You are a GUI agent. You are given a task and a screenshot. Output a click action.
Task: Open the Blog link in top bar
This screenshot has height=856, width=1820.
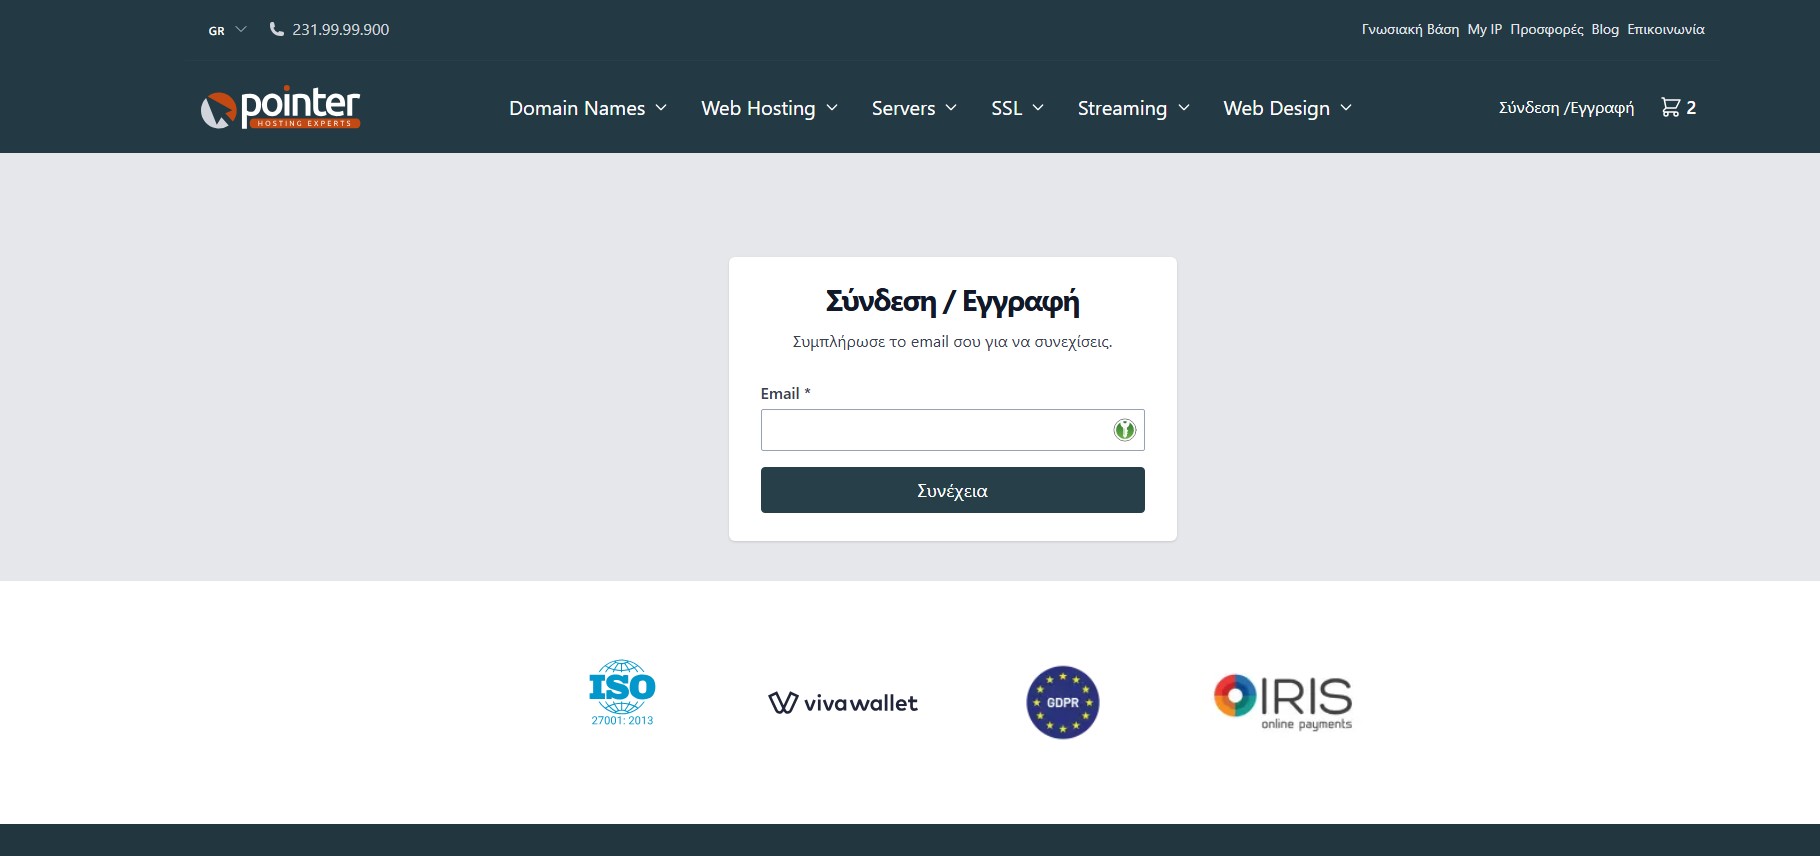point(1605,29)
